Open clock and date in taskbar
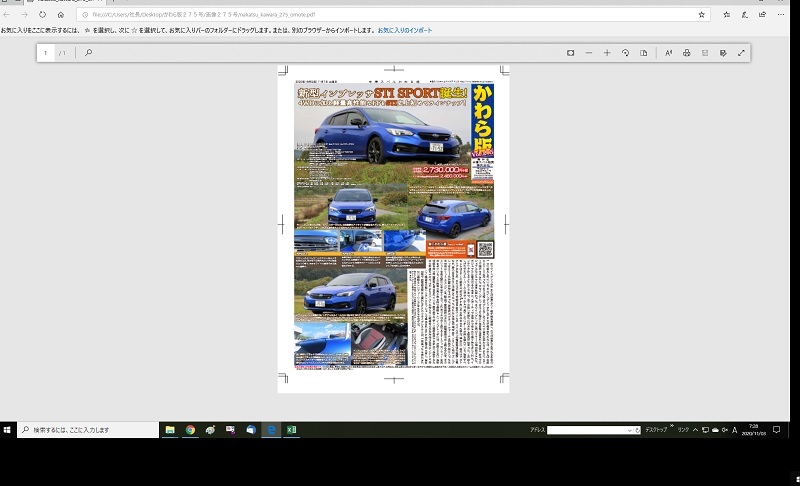800x486 pixels. (x=754, y=430)
